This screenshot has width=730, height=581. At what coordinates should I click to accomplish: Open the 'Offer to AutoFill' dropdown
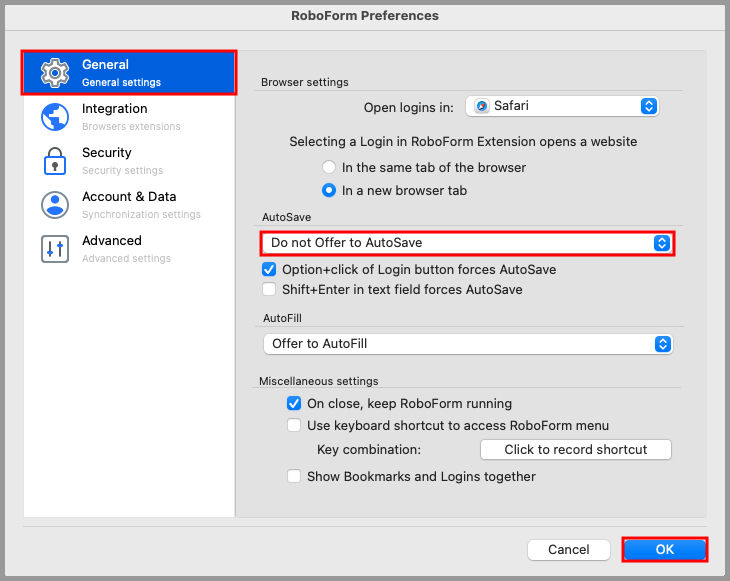click(468, 344)
